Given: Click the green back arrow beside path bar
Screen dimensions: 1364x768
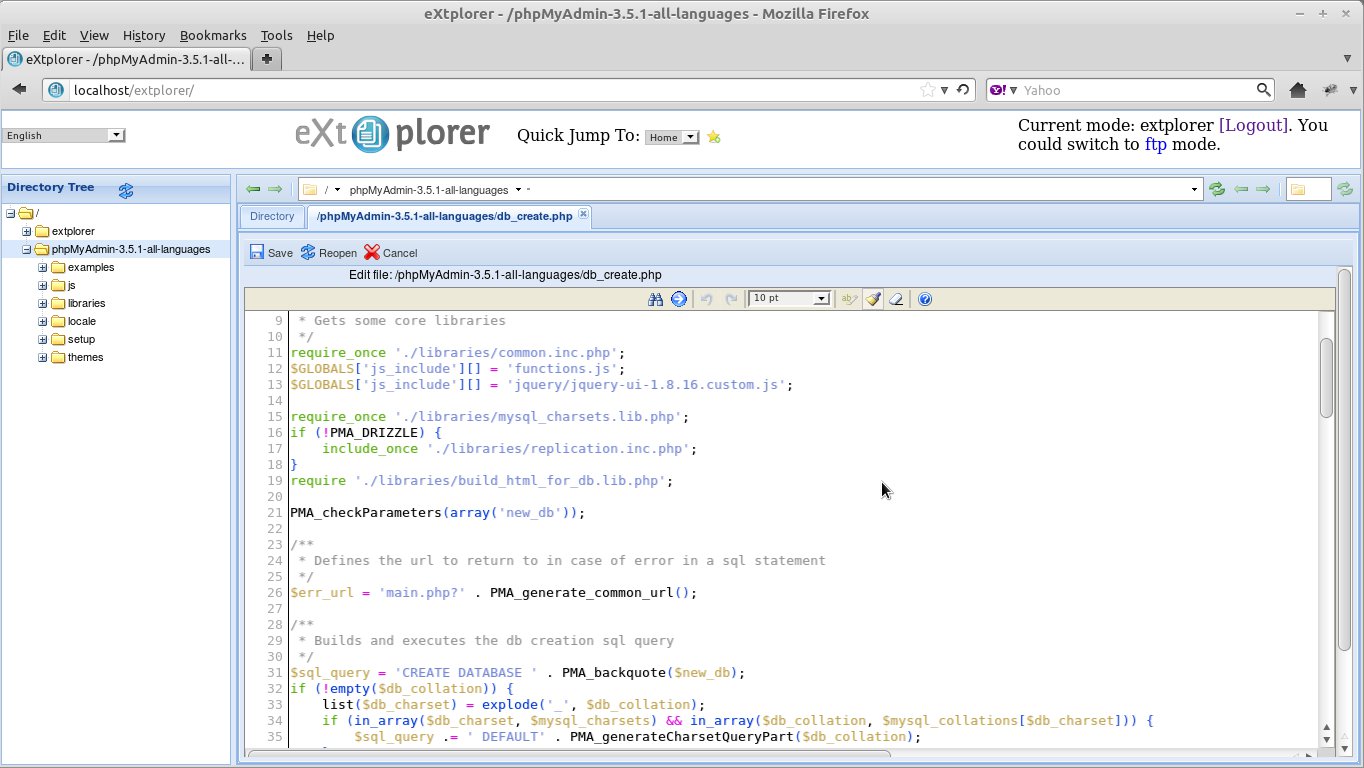Looking at the screenshot, I should point(253,189).
